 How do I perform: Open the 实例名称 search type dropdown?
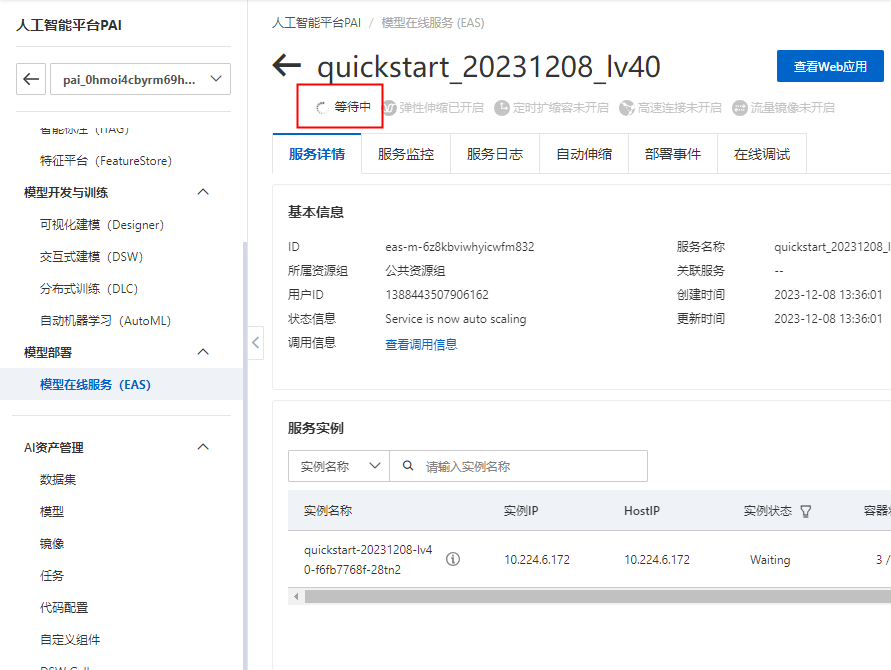tap(339, 466)
